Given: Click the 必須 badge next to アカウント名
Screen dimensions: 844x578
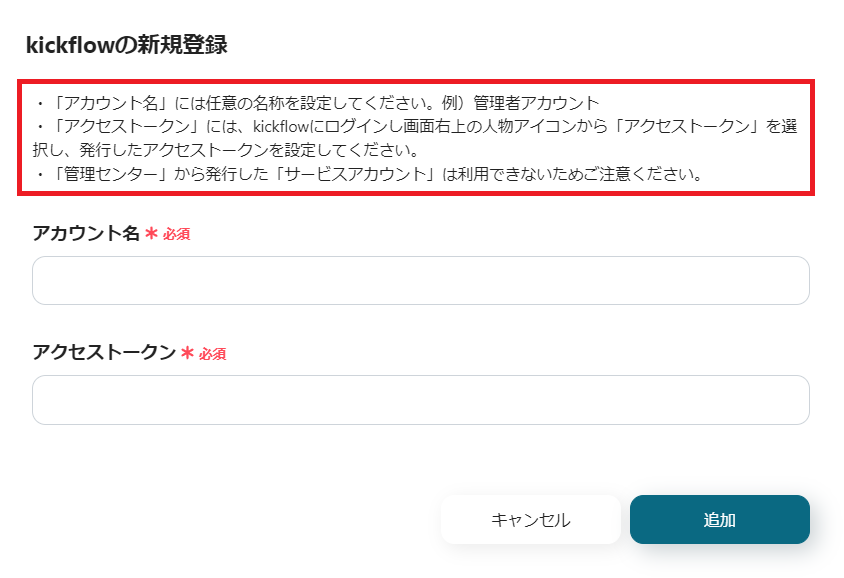Looking at the screenshot, I should (177, 235).
